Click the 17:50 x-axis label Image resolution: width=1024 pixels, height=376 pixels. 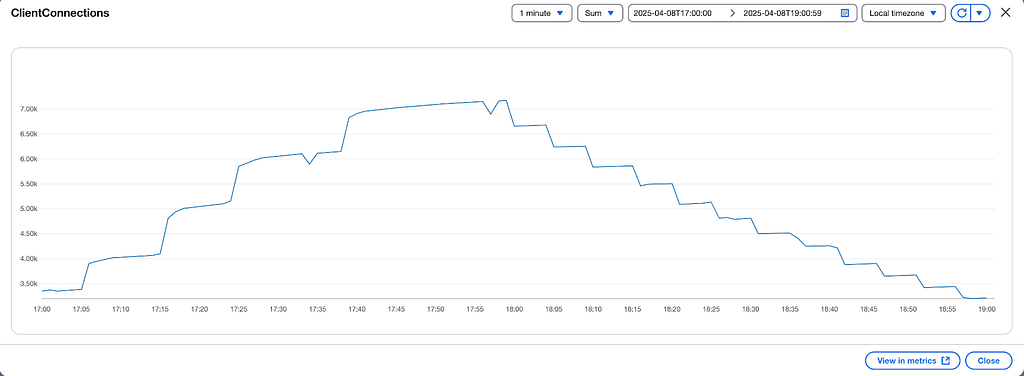[x=436, y=309]
